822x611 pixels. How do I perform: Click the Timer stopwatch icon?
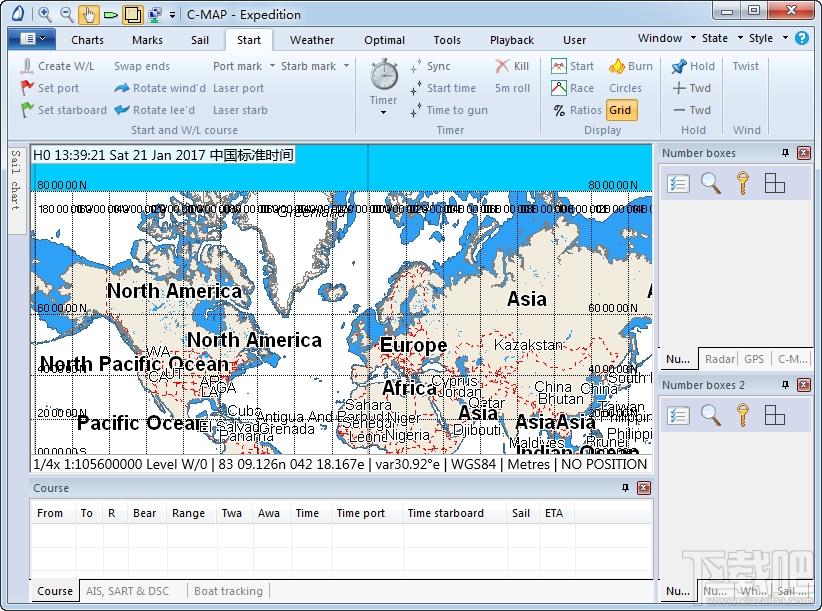click(384, 74)
